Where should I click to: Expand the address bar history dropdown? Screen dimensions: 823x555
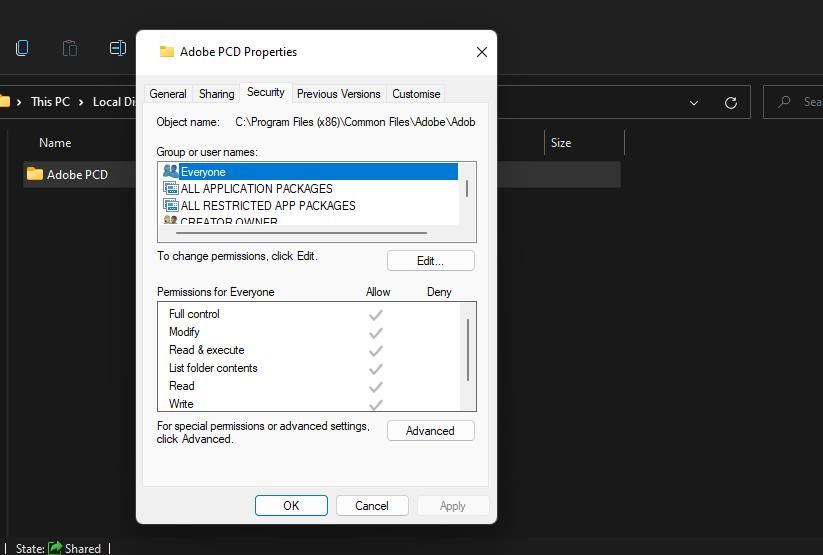pyautogui.click(x=694, y=102)
